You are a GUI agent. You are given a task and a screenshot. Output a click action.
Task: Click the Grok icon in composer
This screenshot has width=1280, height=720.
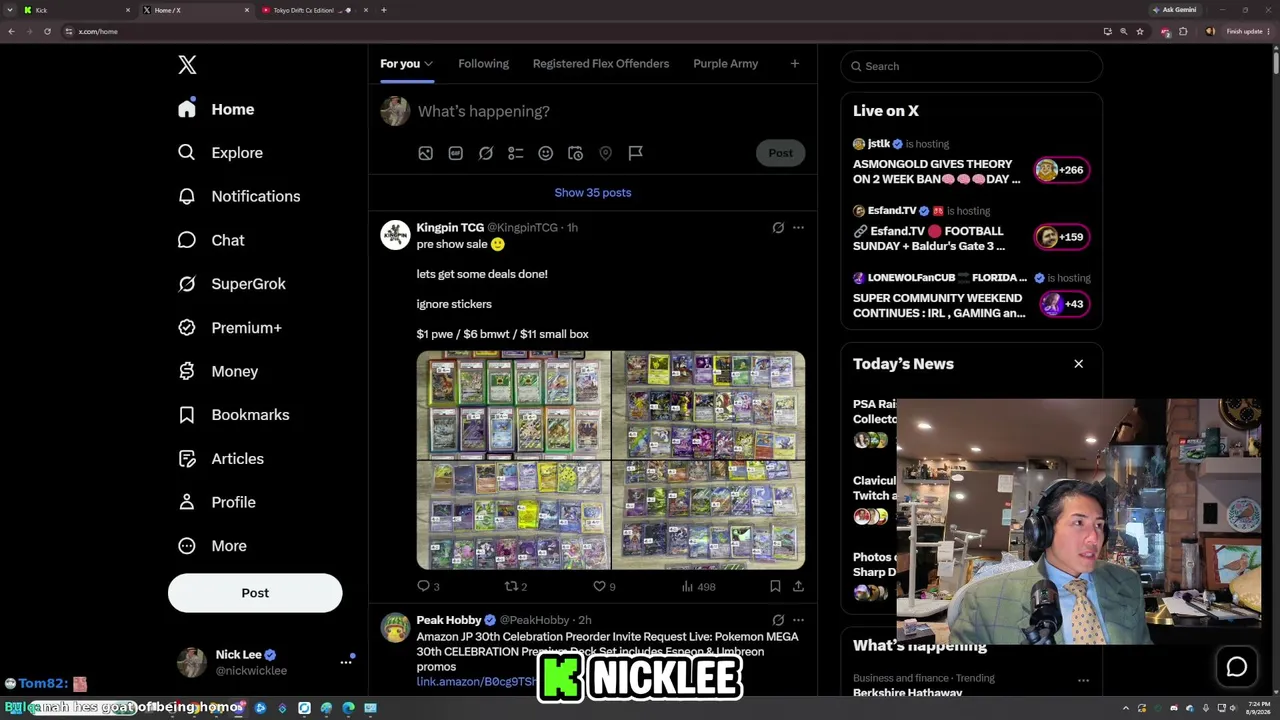(x=486, y=153)
